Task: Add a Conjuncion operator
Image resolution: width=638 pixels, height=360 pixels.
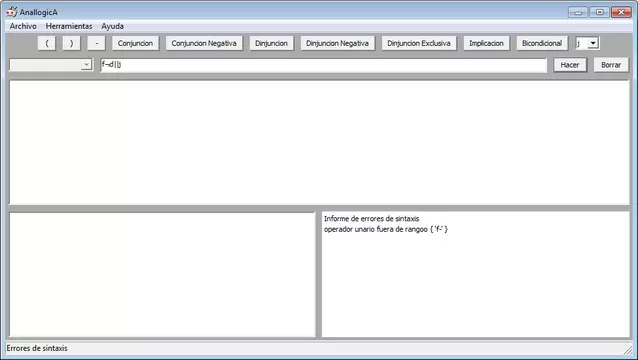Action: pos(135,43)
